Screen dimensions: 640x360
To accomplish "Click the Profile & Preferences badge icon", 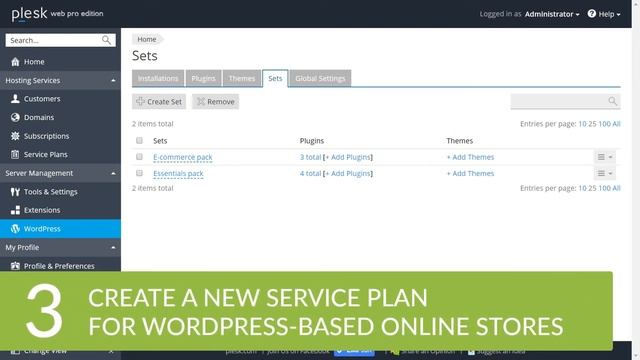I will (x=15, y=266).
